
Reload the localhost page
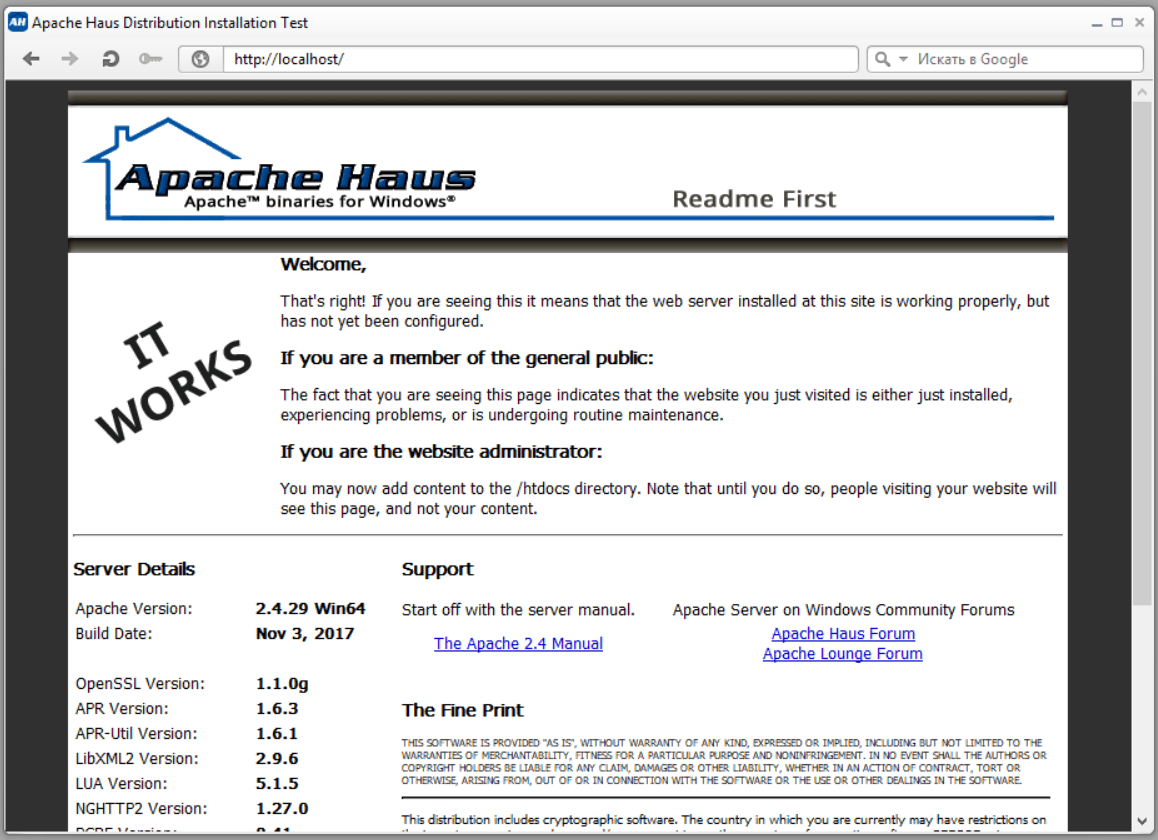(110, 59)
